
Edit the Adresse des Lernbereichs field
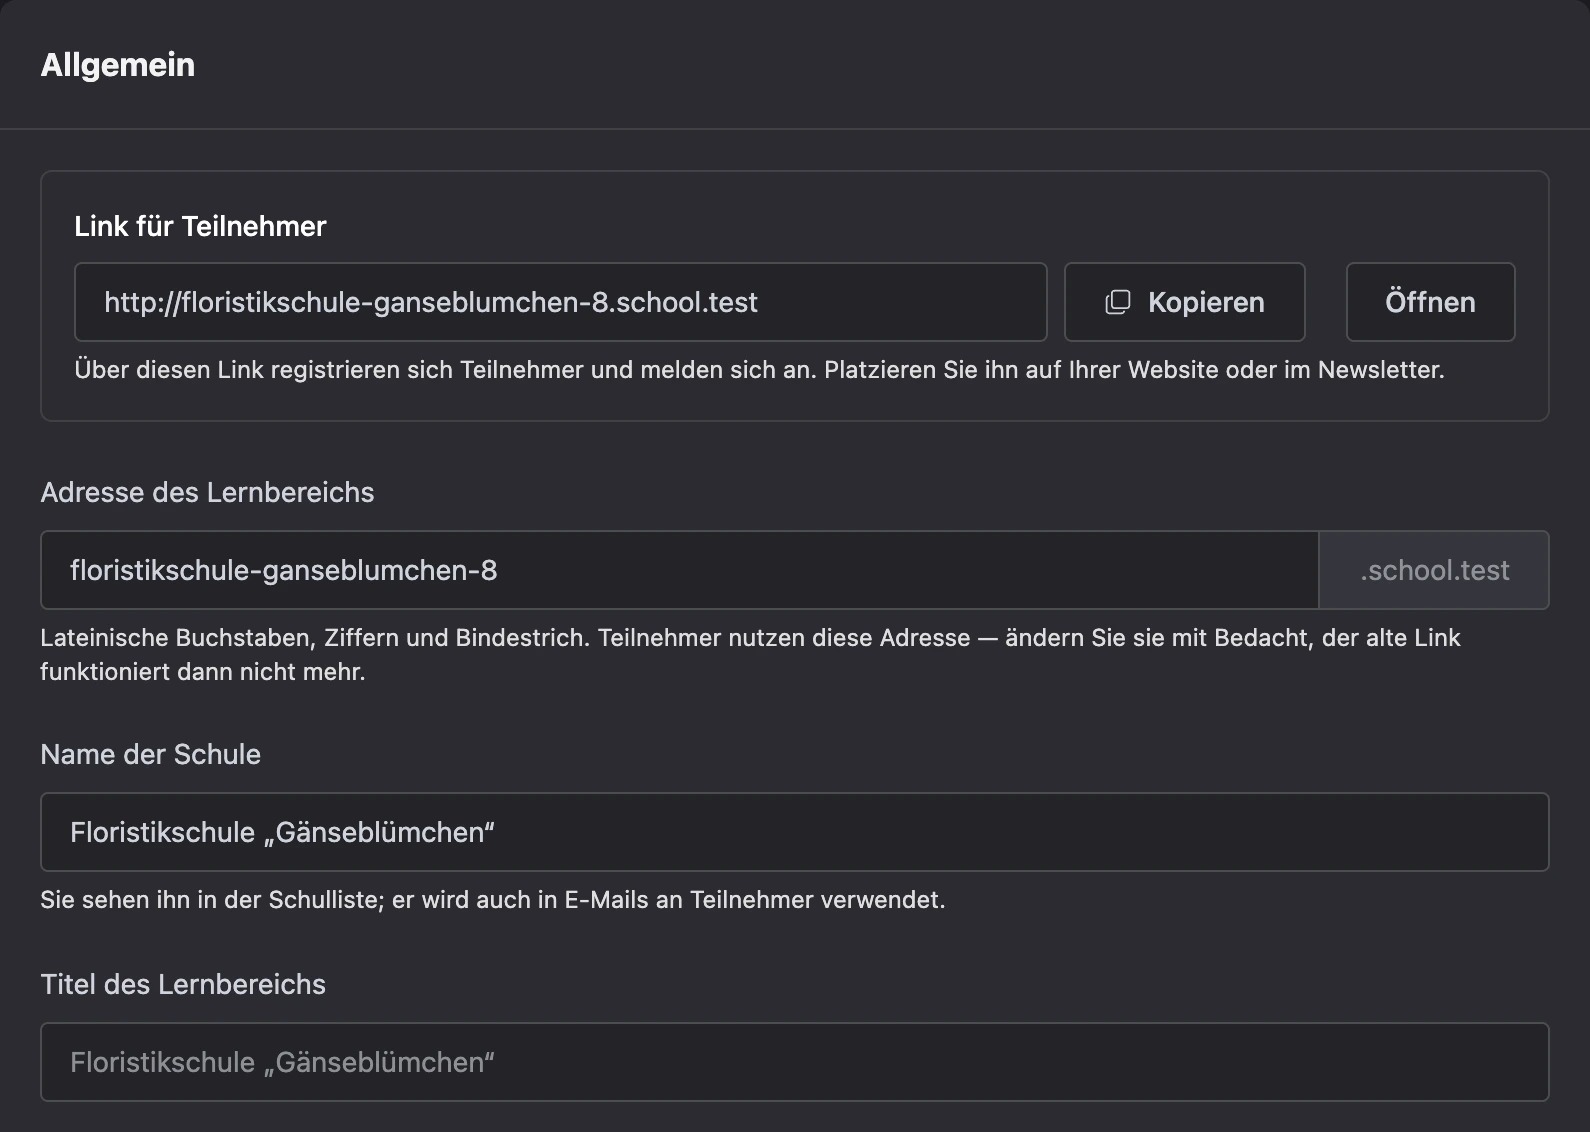(679, 570)
